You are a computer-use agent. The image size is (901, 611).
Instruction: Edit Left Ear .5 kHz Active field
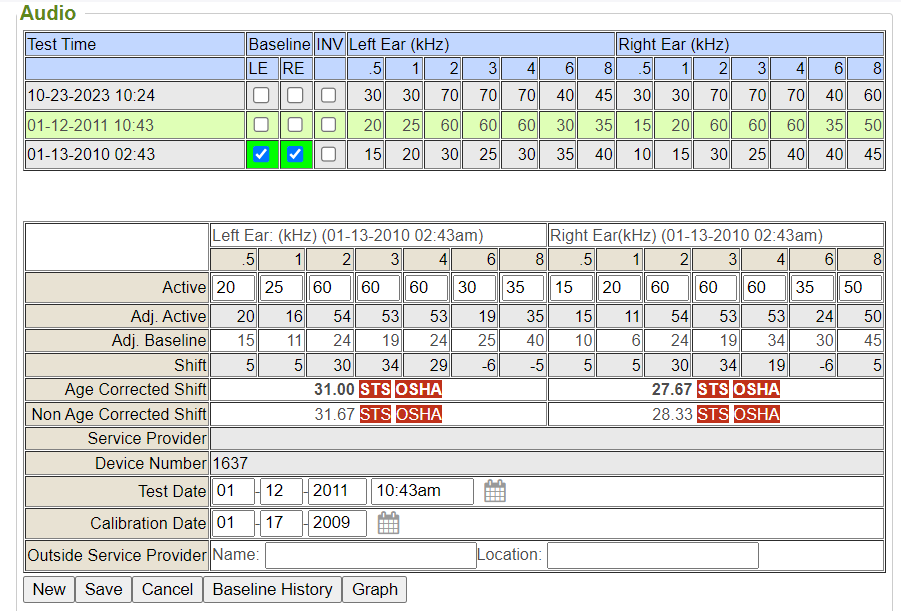tap(233, 288)
